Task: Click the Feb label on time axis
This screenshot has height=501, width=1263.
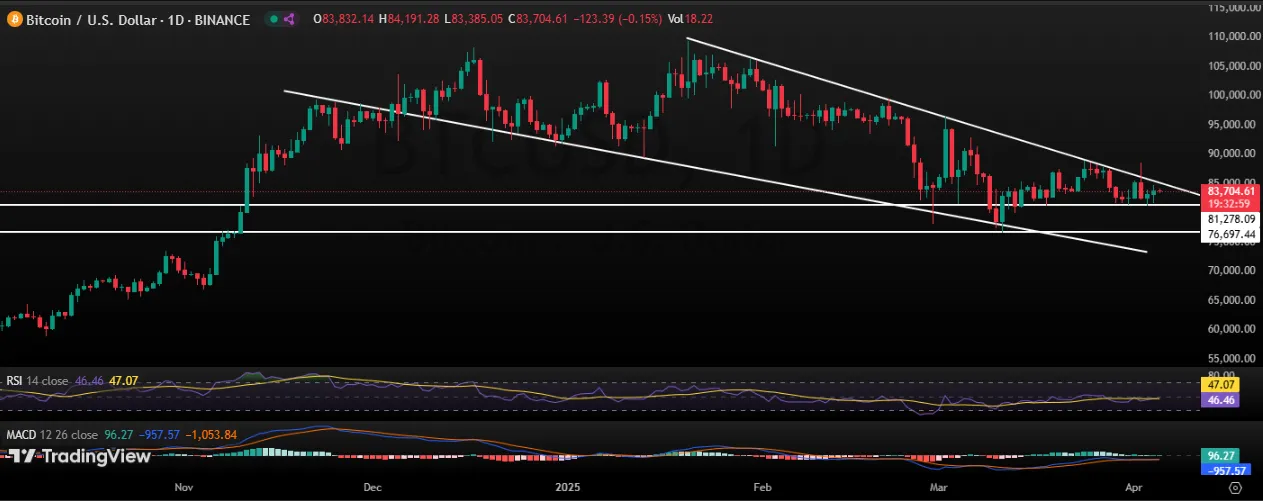Action: point(762,487)
